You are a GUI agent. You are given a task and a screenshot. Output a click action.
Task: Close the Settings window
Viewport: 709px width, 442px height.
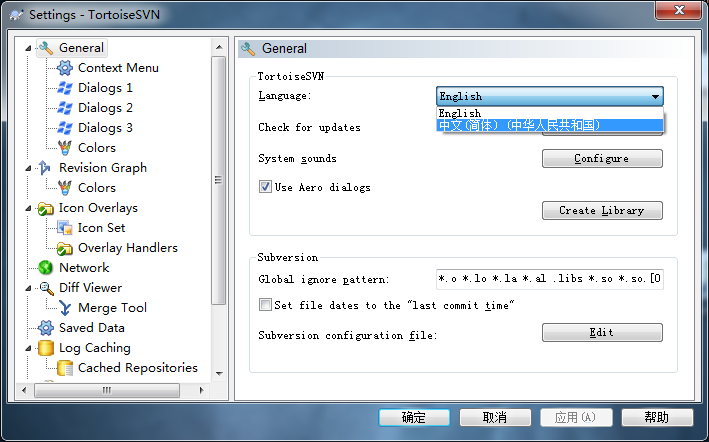pyautogui.click(x=678, y=10)
